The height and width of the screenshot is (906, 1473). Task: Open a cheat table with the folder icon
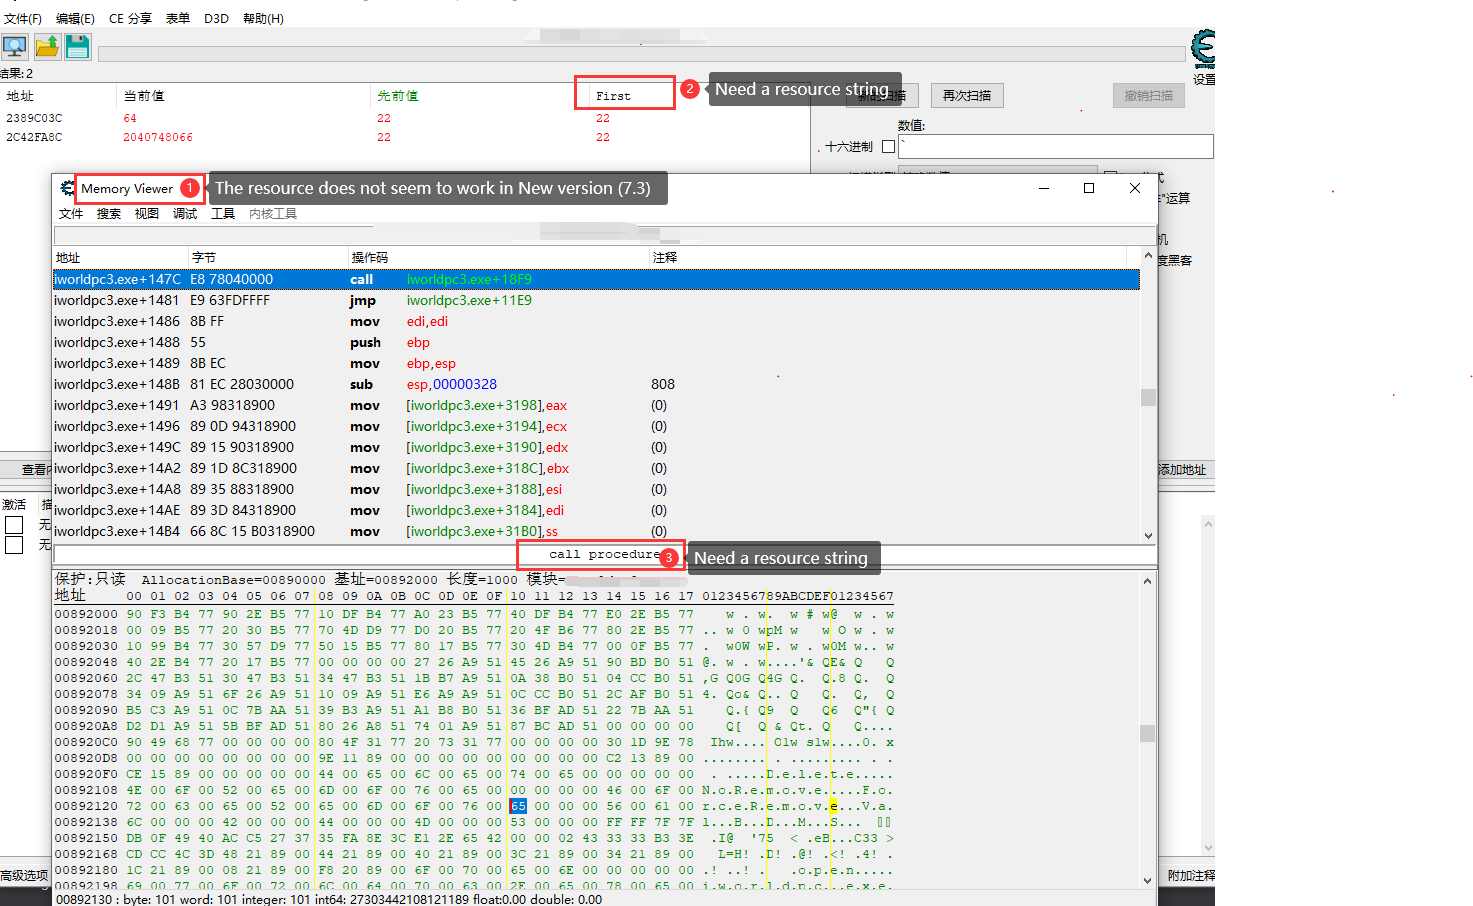(x=46, y=46)
